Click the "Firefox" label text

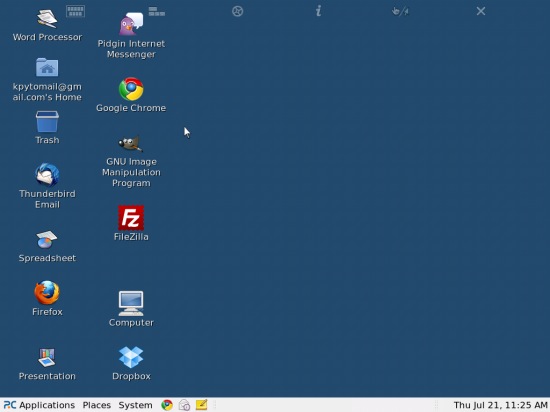coord(47,312)
